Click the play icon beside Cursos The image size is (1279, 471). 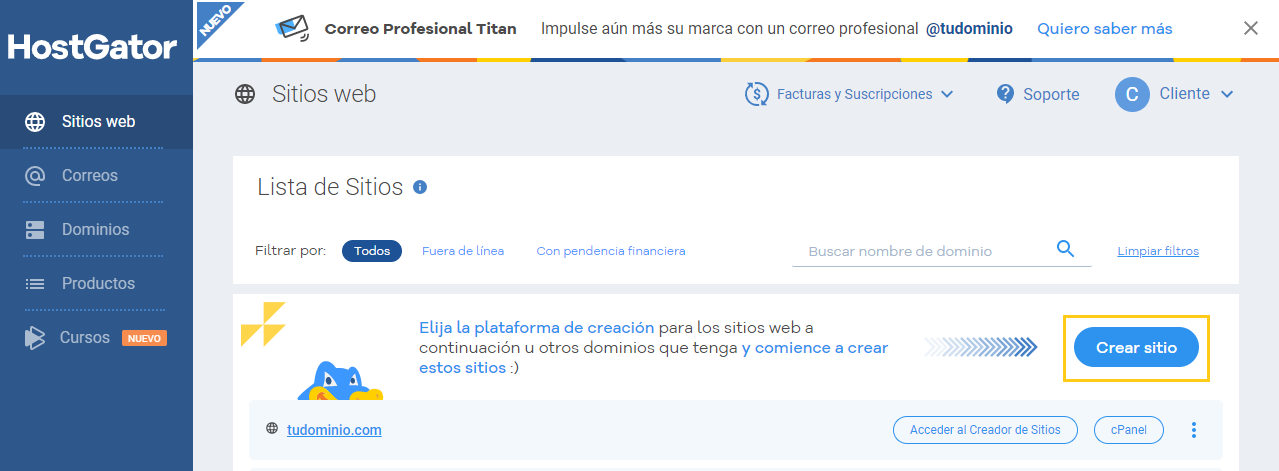(35, 338)
